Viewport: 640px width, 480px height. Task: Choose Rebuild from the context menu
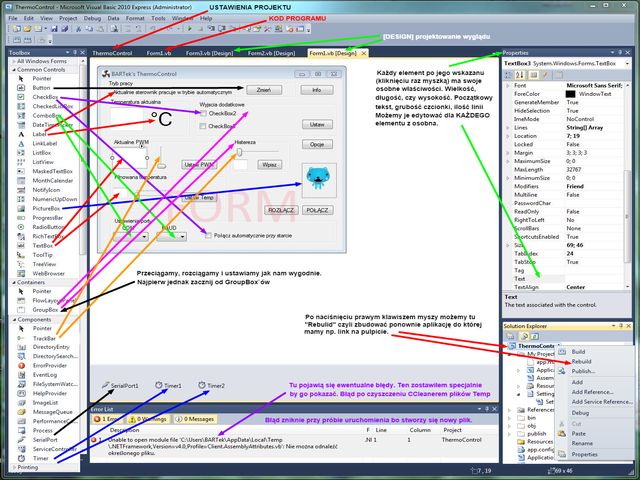(581, 362)
